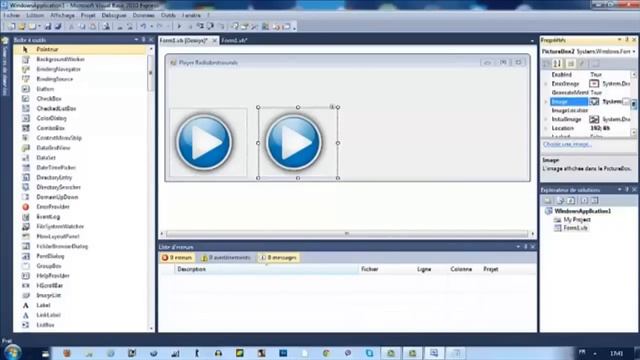Open the Undo history dropdown arrow
The image size is (640, 360).
(151, 27)
